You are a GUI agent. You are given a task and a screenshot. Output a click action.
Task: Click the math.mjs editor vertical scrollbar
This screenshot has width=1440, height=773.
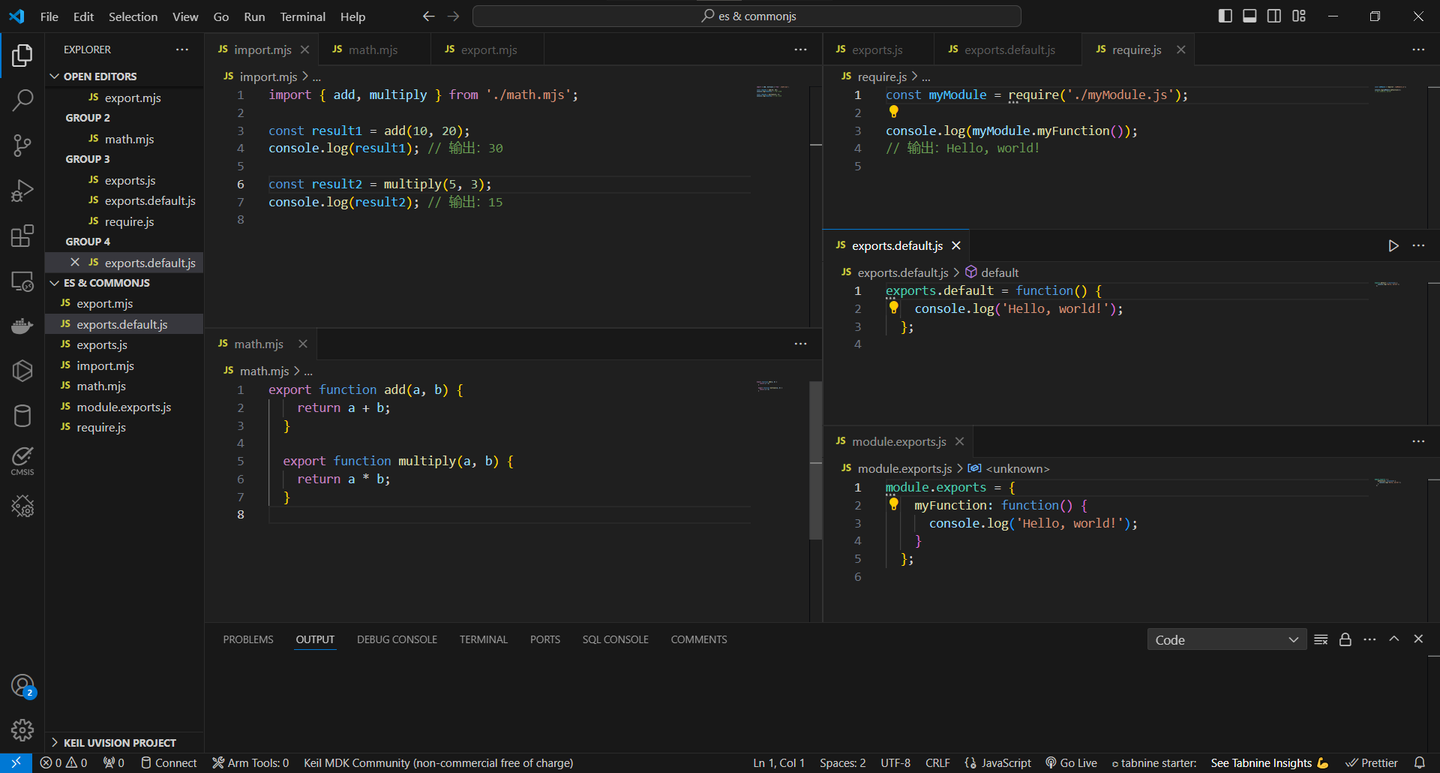(x=815, y=460)
